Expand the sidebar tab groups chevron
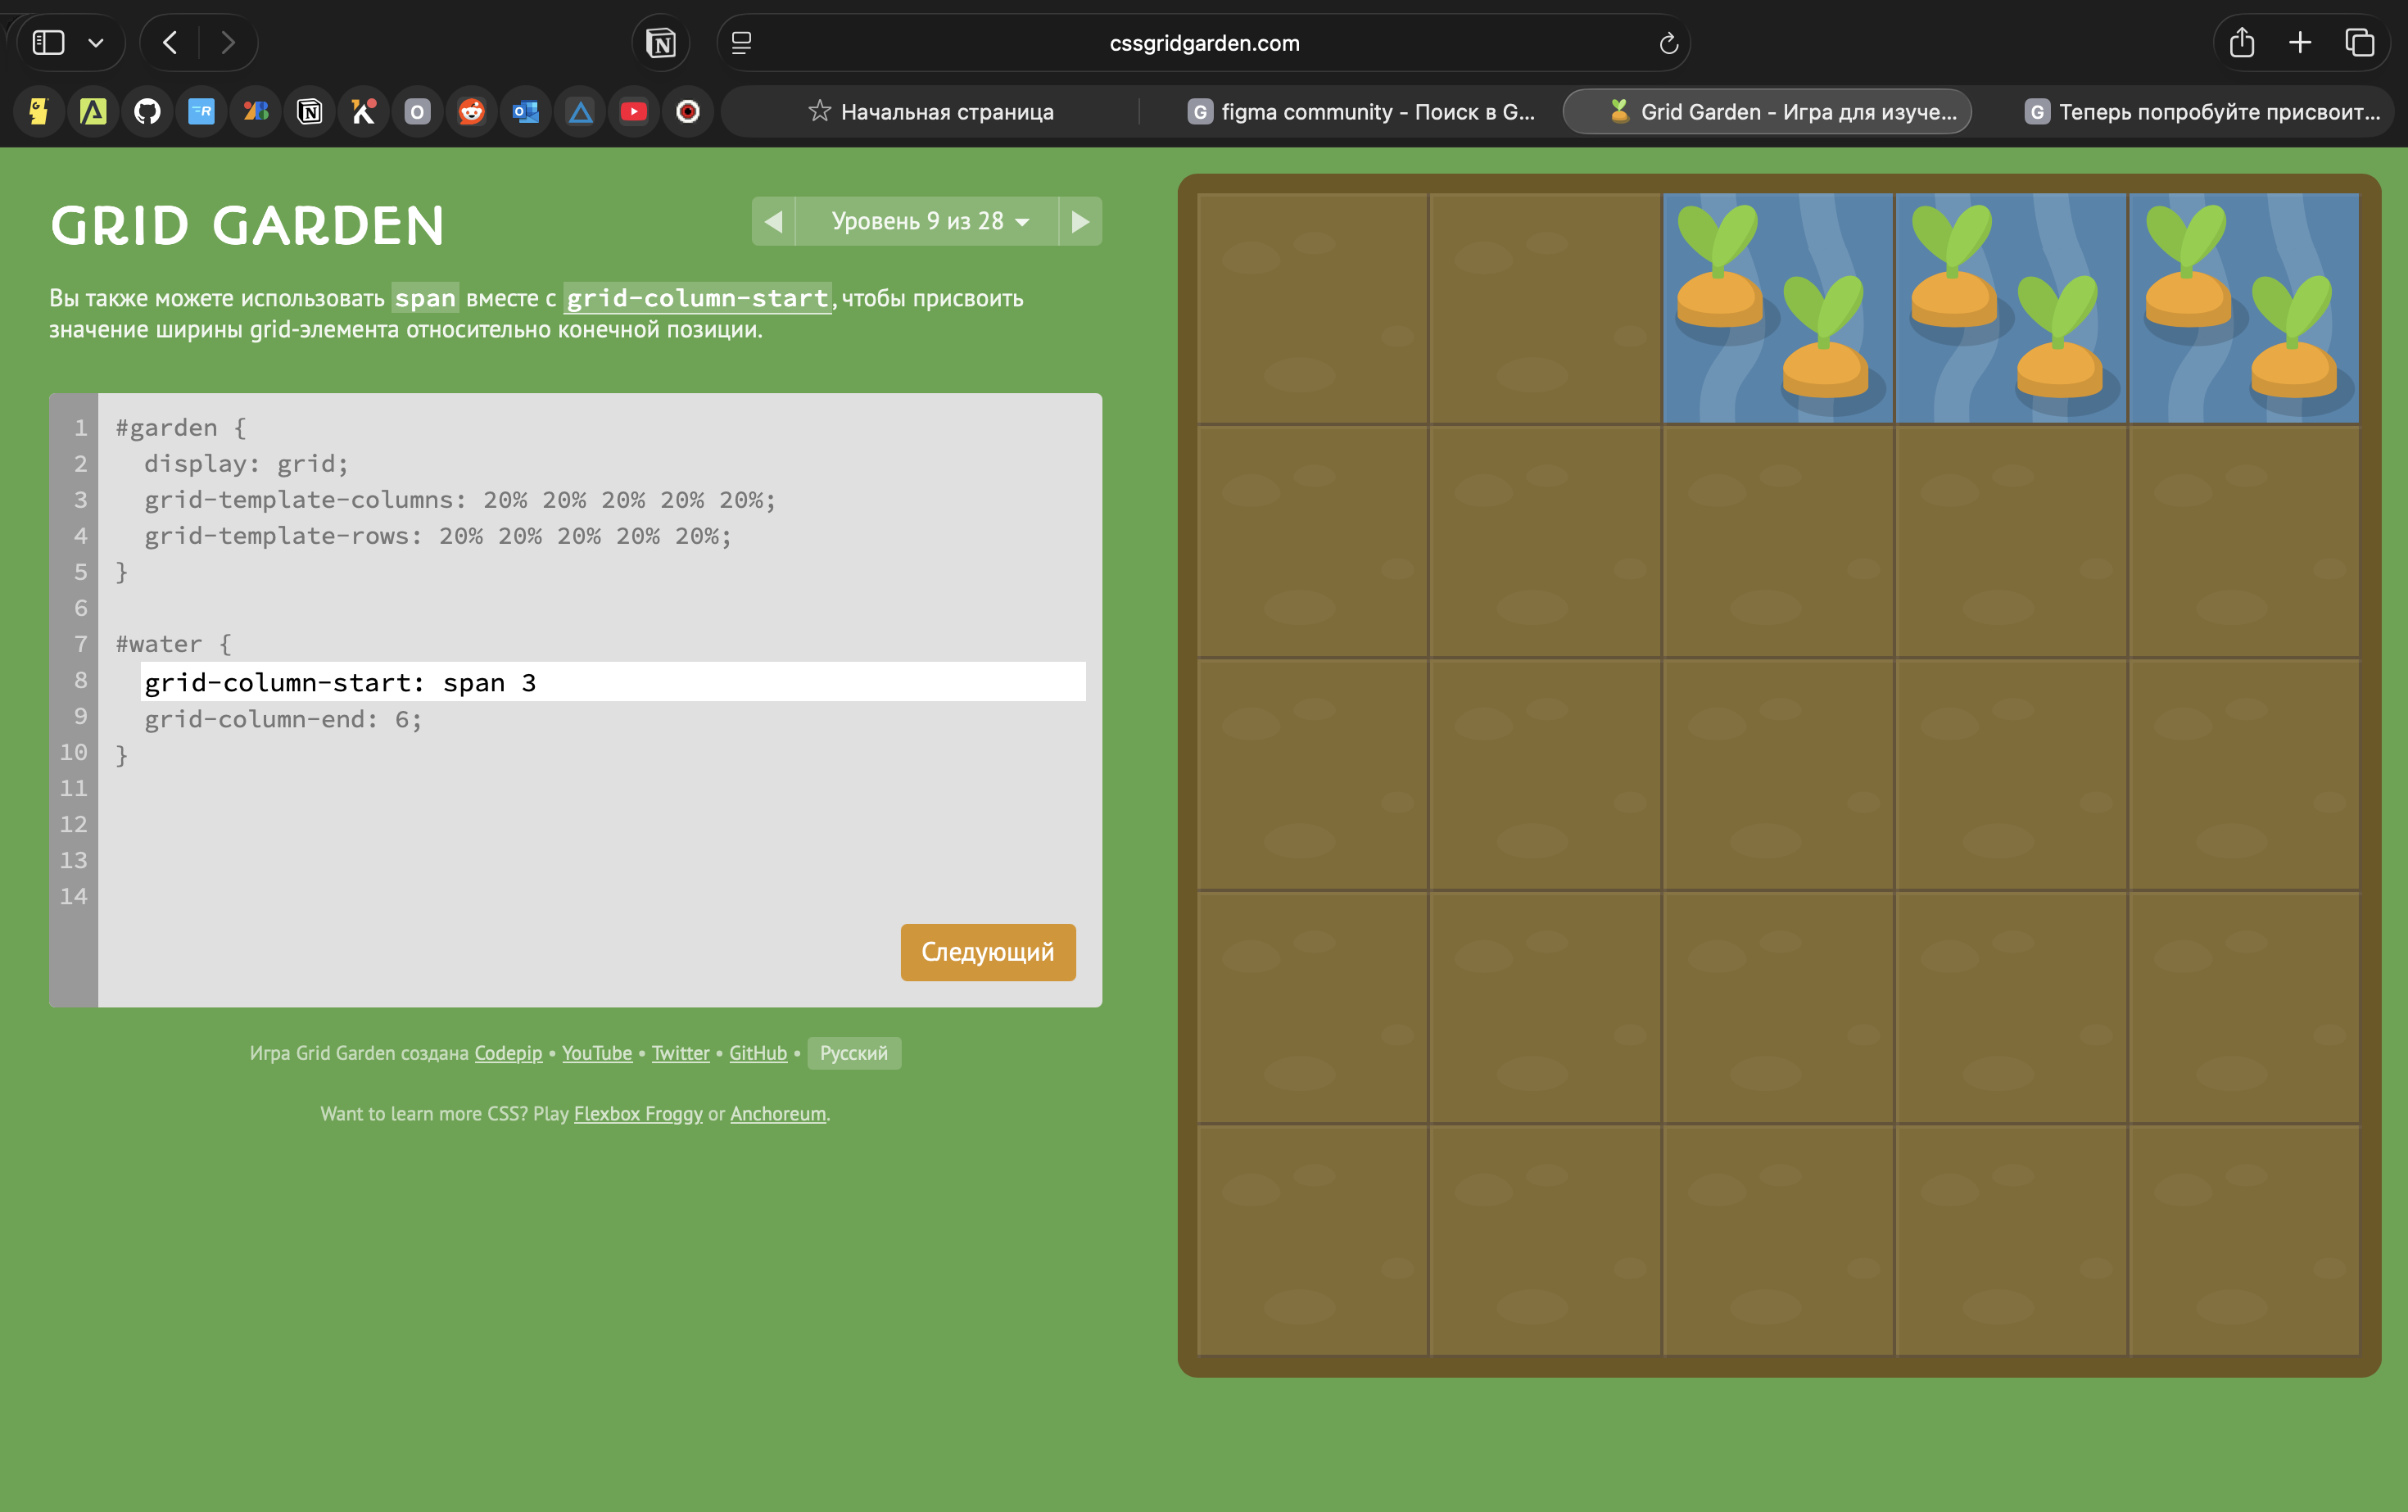Viewport: 2408px width, 1512px height. pos(96,43)
